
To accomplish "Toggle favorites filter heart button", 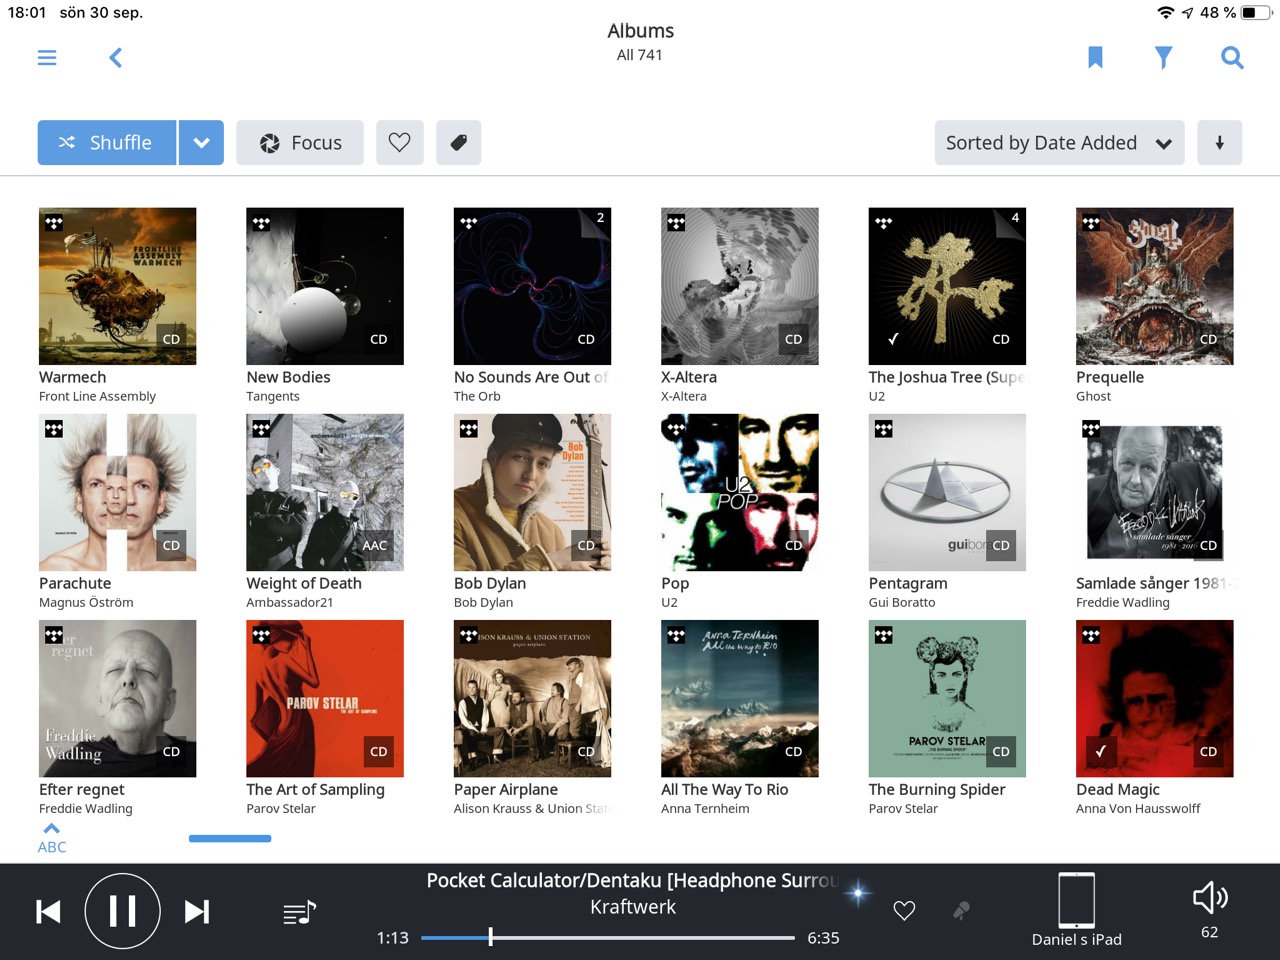I will pyautogui.click(x=400, y=143).
